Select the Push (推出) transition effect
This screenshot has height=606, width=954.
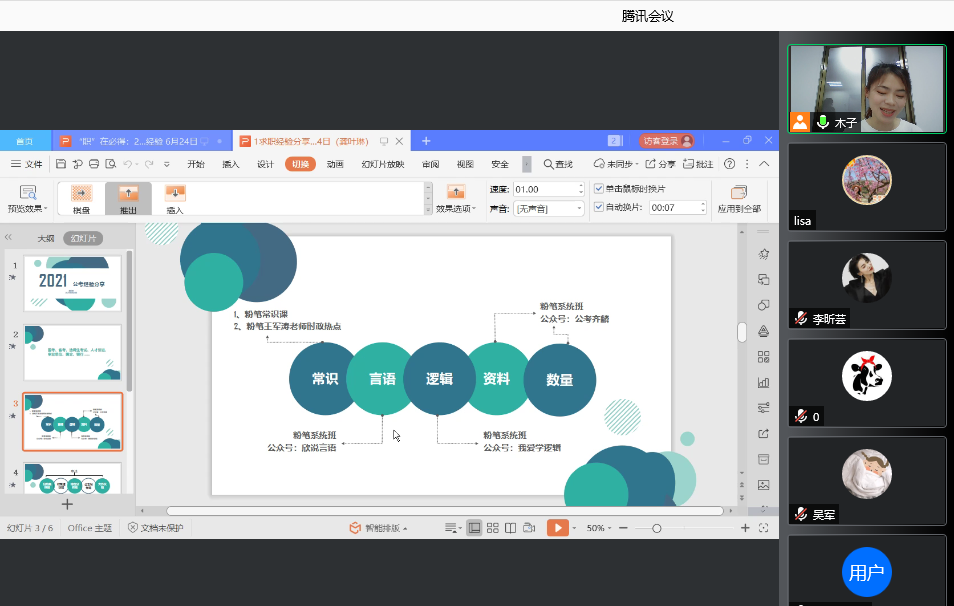pyautogui.click(x=128, y=198)
